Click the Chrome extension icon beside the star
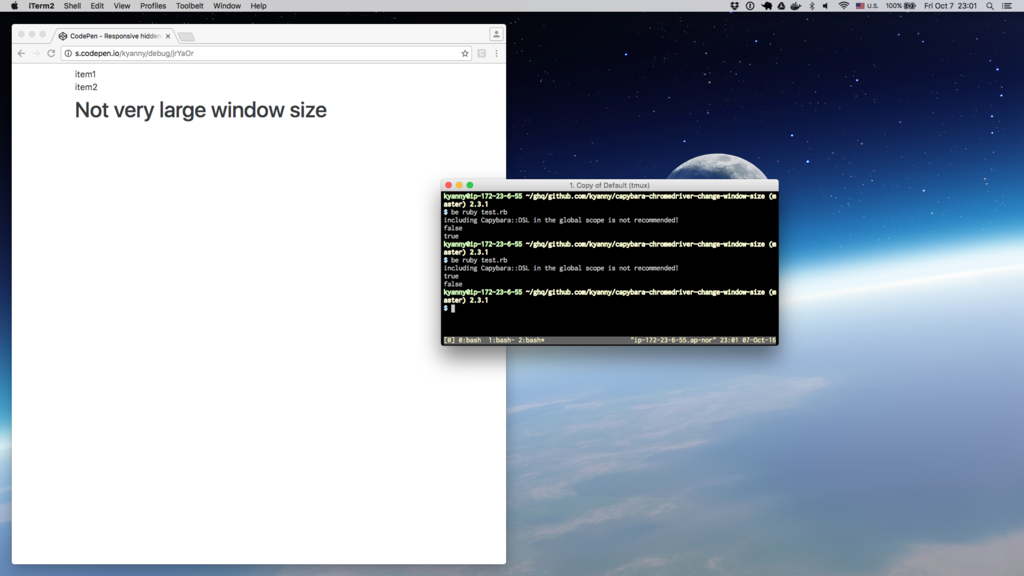This screenshot has height=576, width=1024. pyautogui.click(x=482, y=54)
